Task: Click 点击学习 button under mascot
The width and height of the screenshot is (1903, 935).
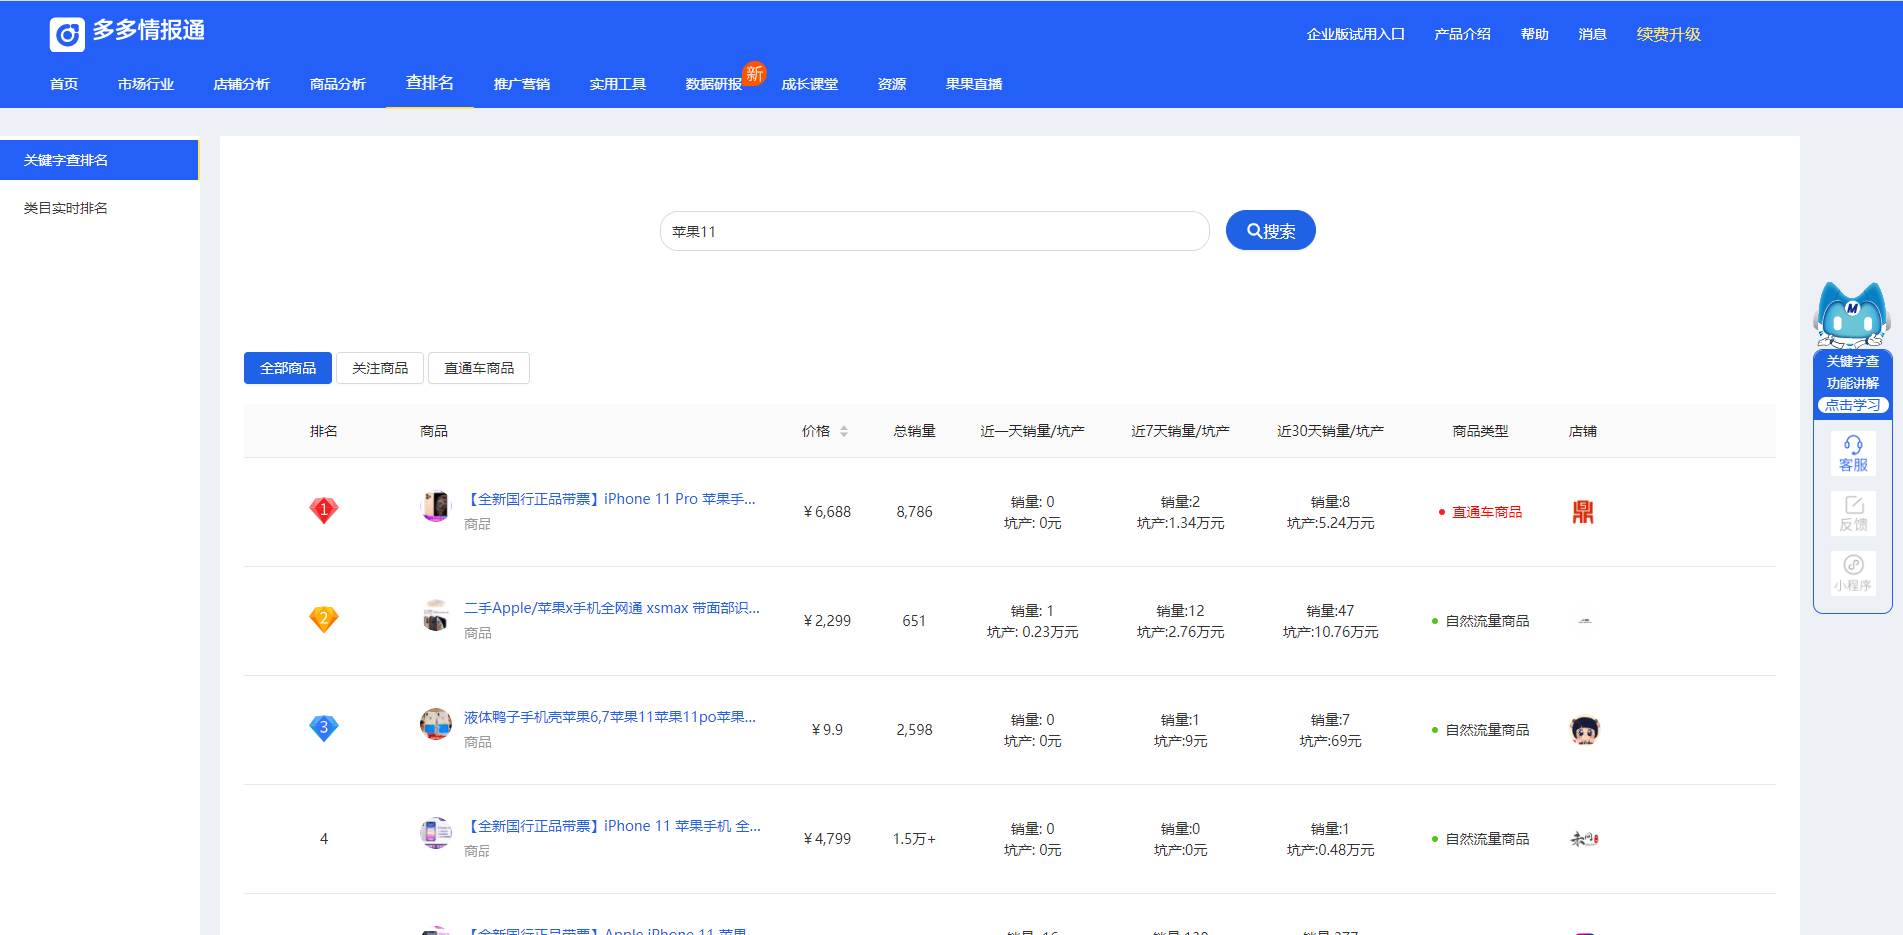Action: [x=1853, y=405]
